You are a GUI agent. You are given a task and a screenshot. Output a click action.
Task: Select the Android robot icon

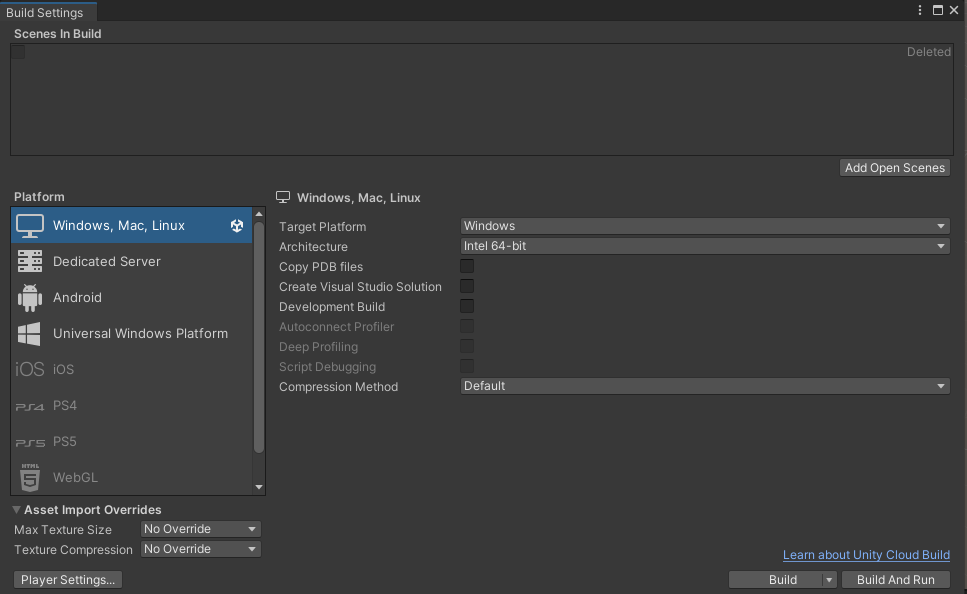point(30,298)
